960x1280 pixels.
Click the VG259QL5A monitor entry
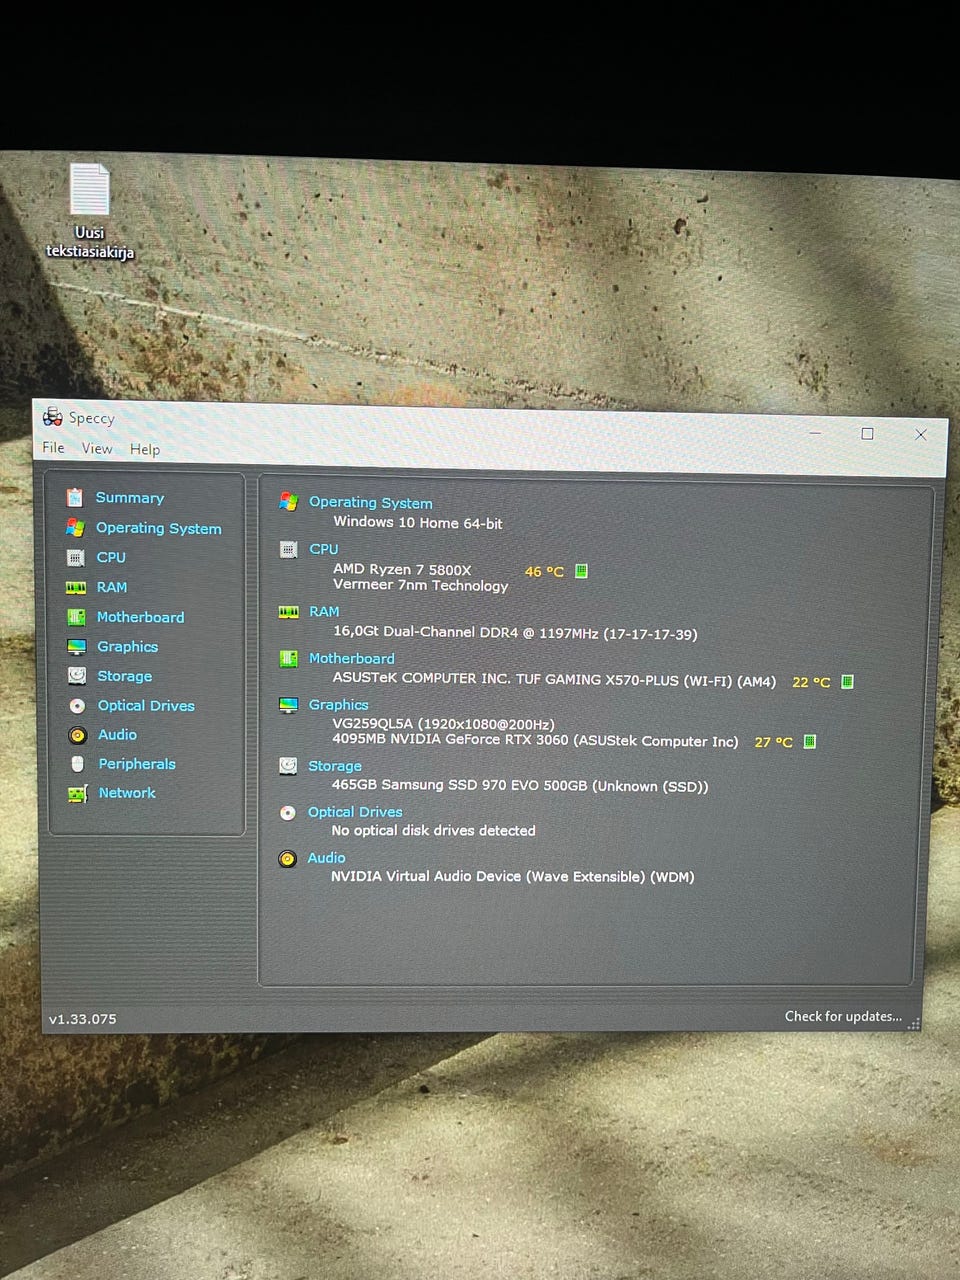pyautogui.click(x=443, y=724)
